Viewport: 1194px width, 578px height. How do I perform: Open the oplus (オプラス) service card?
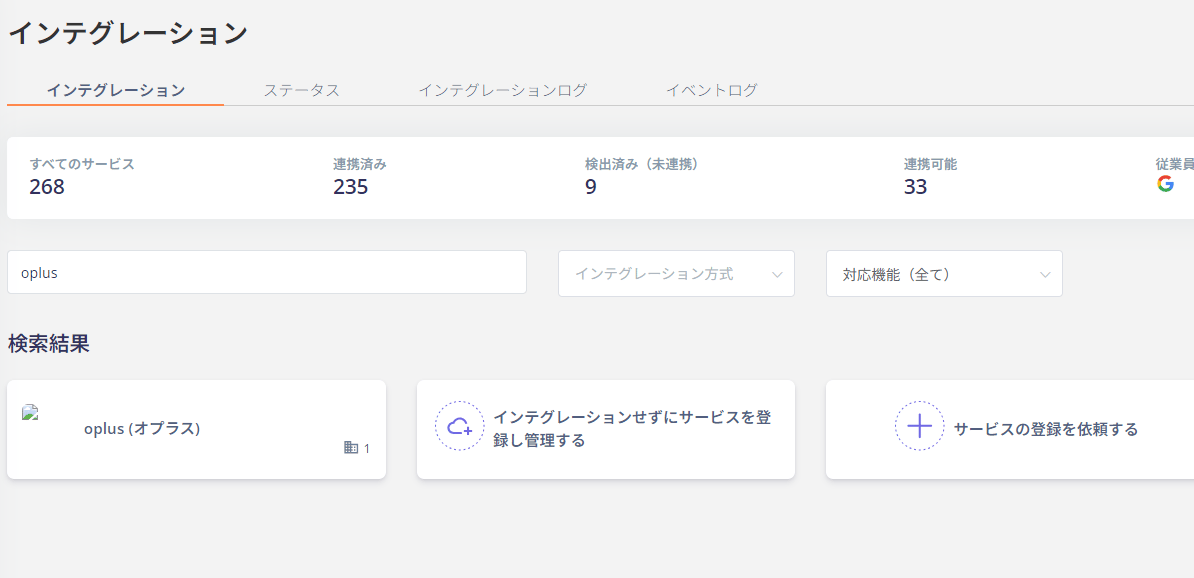tap(196, 430)
